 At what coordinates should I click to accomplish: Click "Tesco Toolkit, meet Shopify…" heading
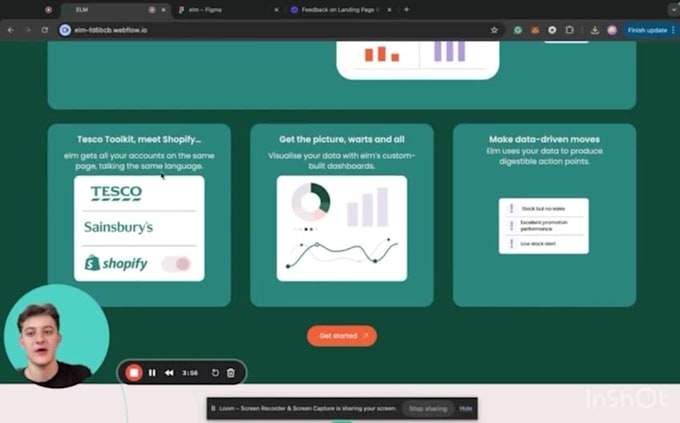click(x=139, y=139)
